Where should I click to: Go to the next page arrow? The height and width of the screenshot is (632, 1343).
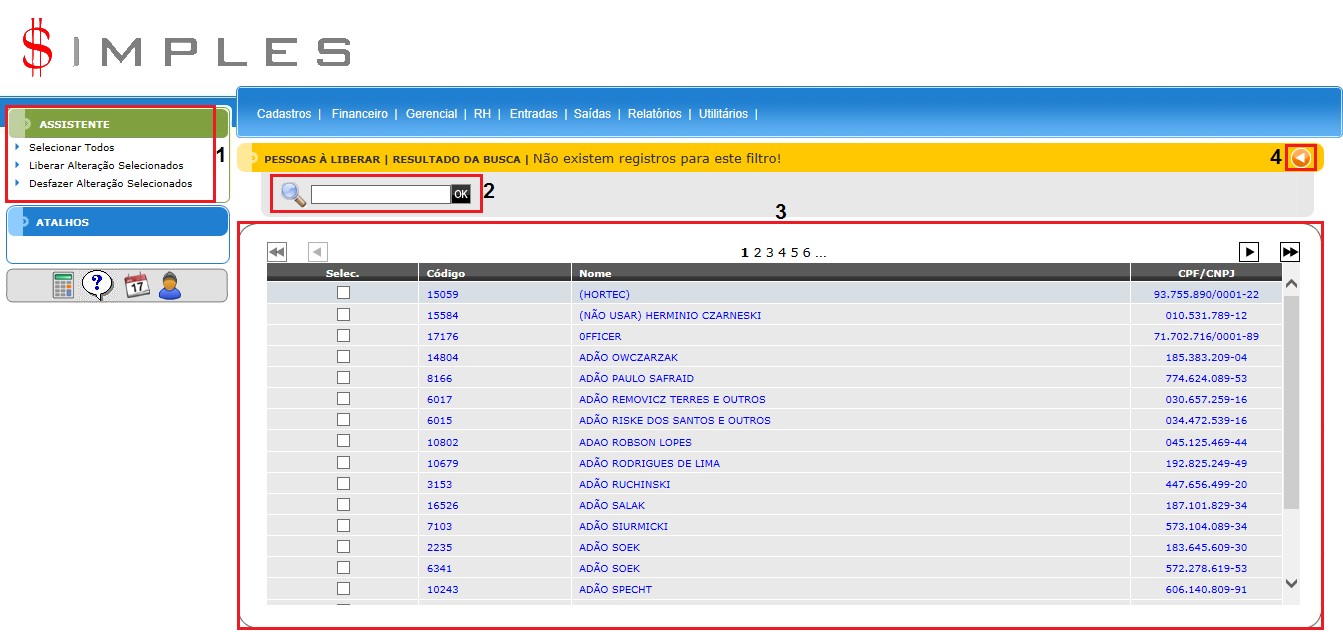coord(1249,252)
